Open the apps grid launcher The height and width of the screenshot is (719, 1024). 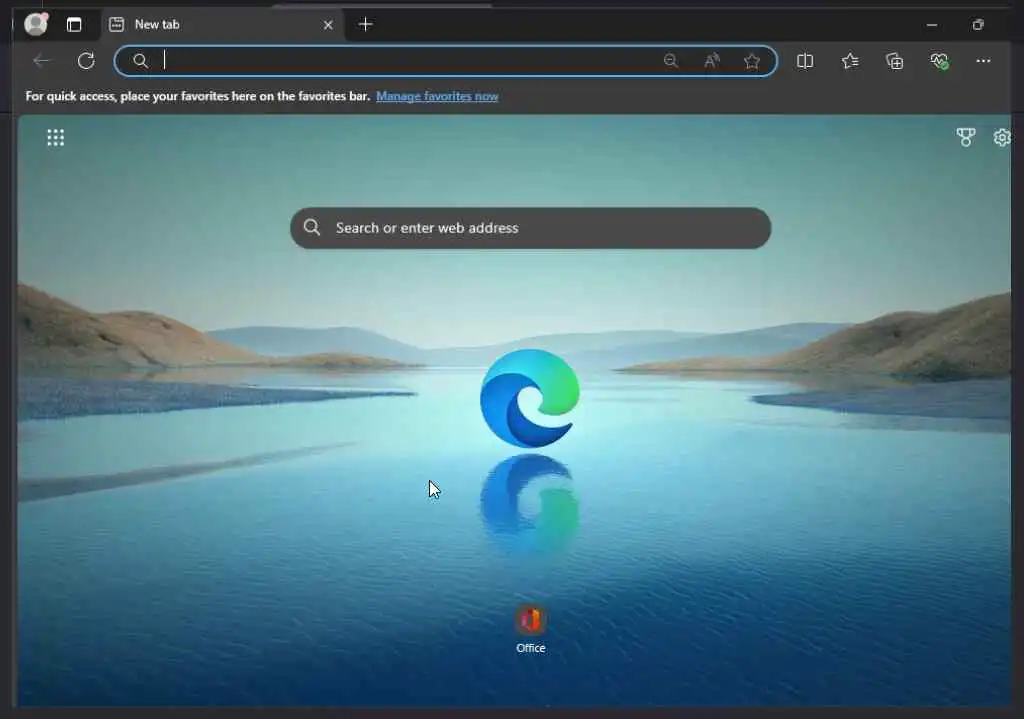pyautogui.click(x=56, y=137)
